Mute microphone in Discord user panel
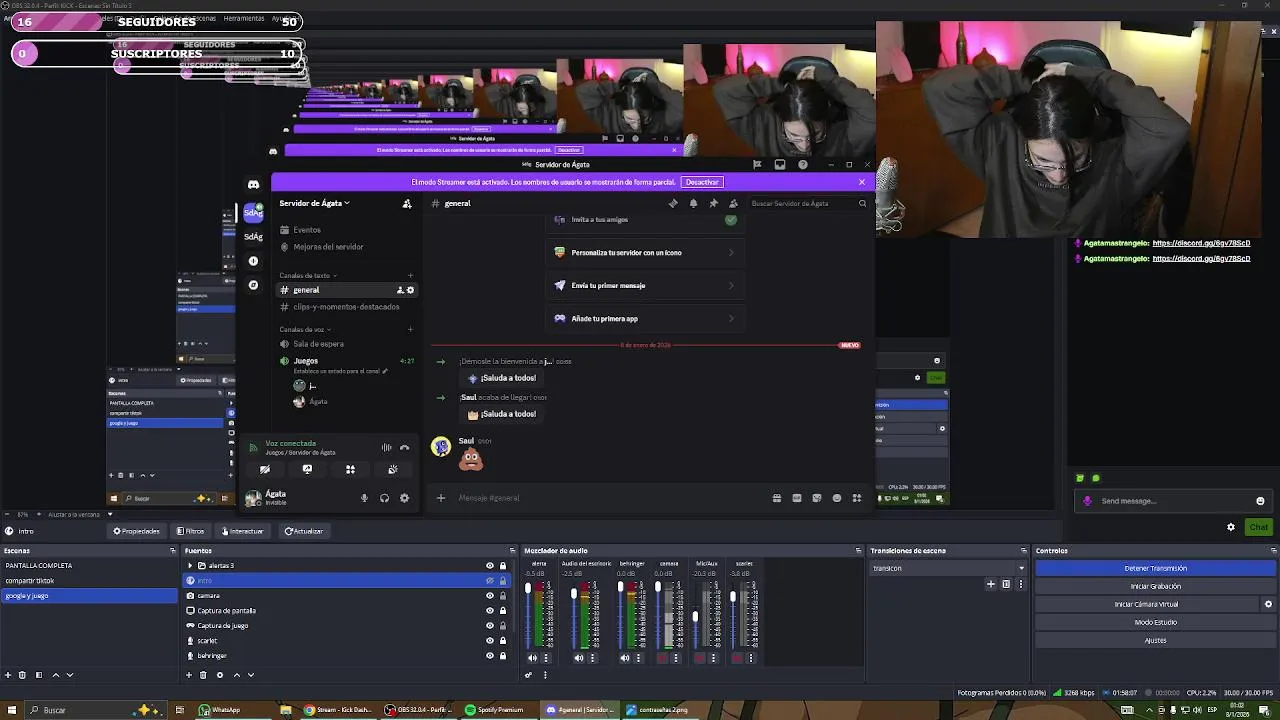The image size is (1280, 720). click(364, 498)
